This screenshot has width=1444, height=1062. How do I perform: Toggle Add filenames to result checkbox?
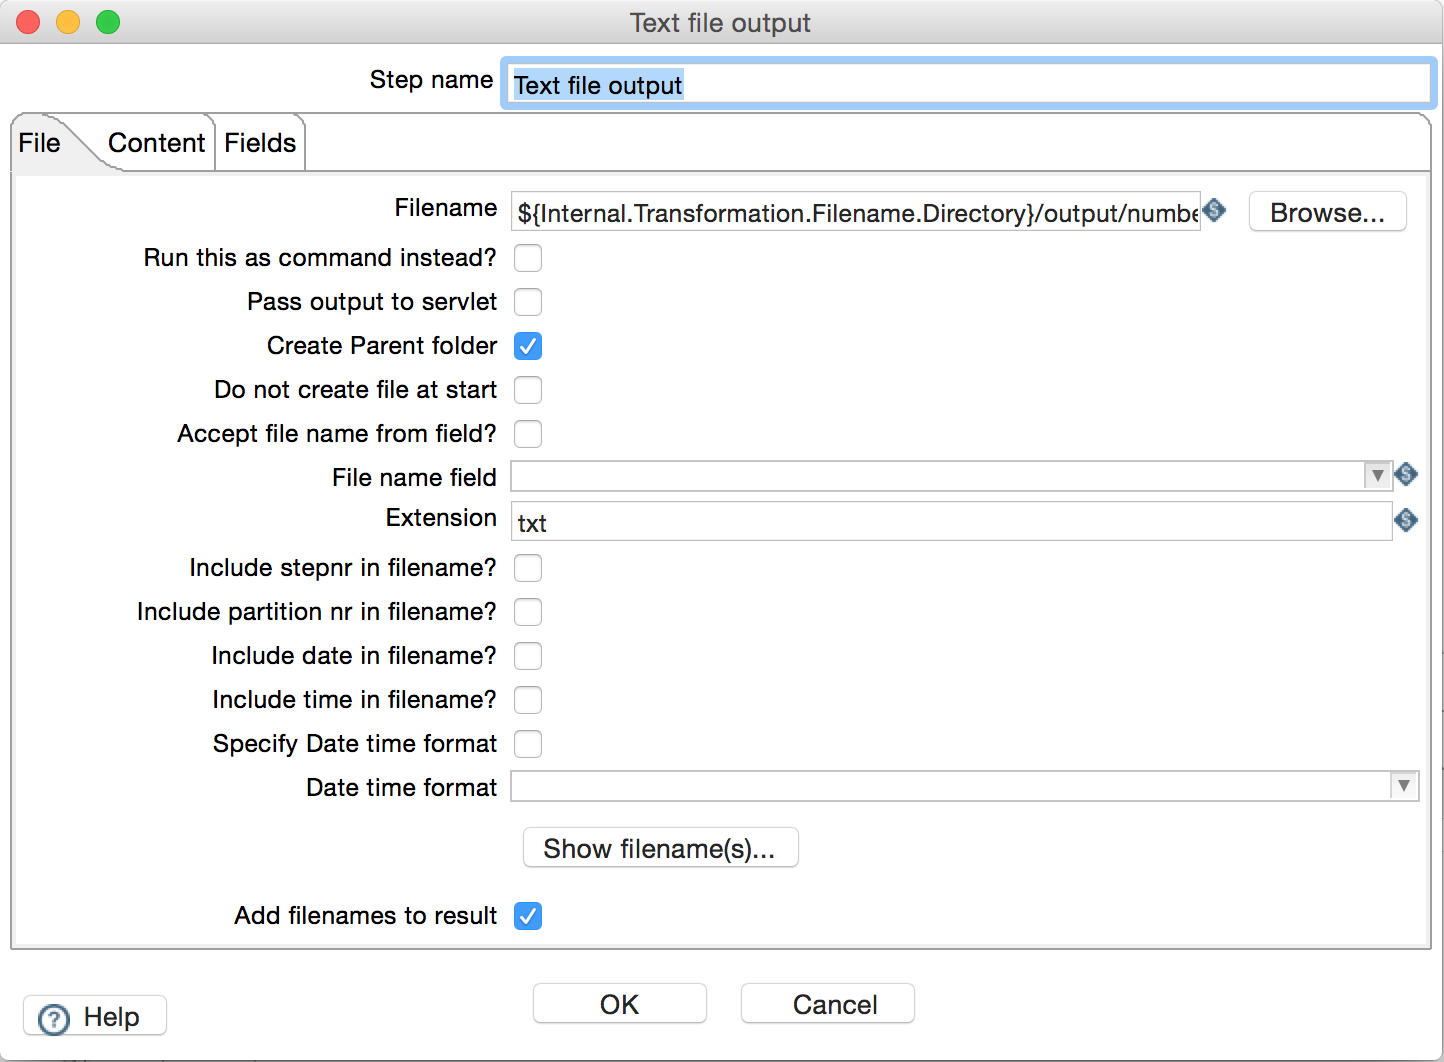[528, 916]
